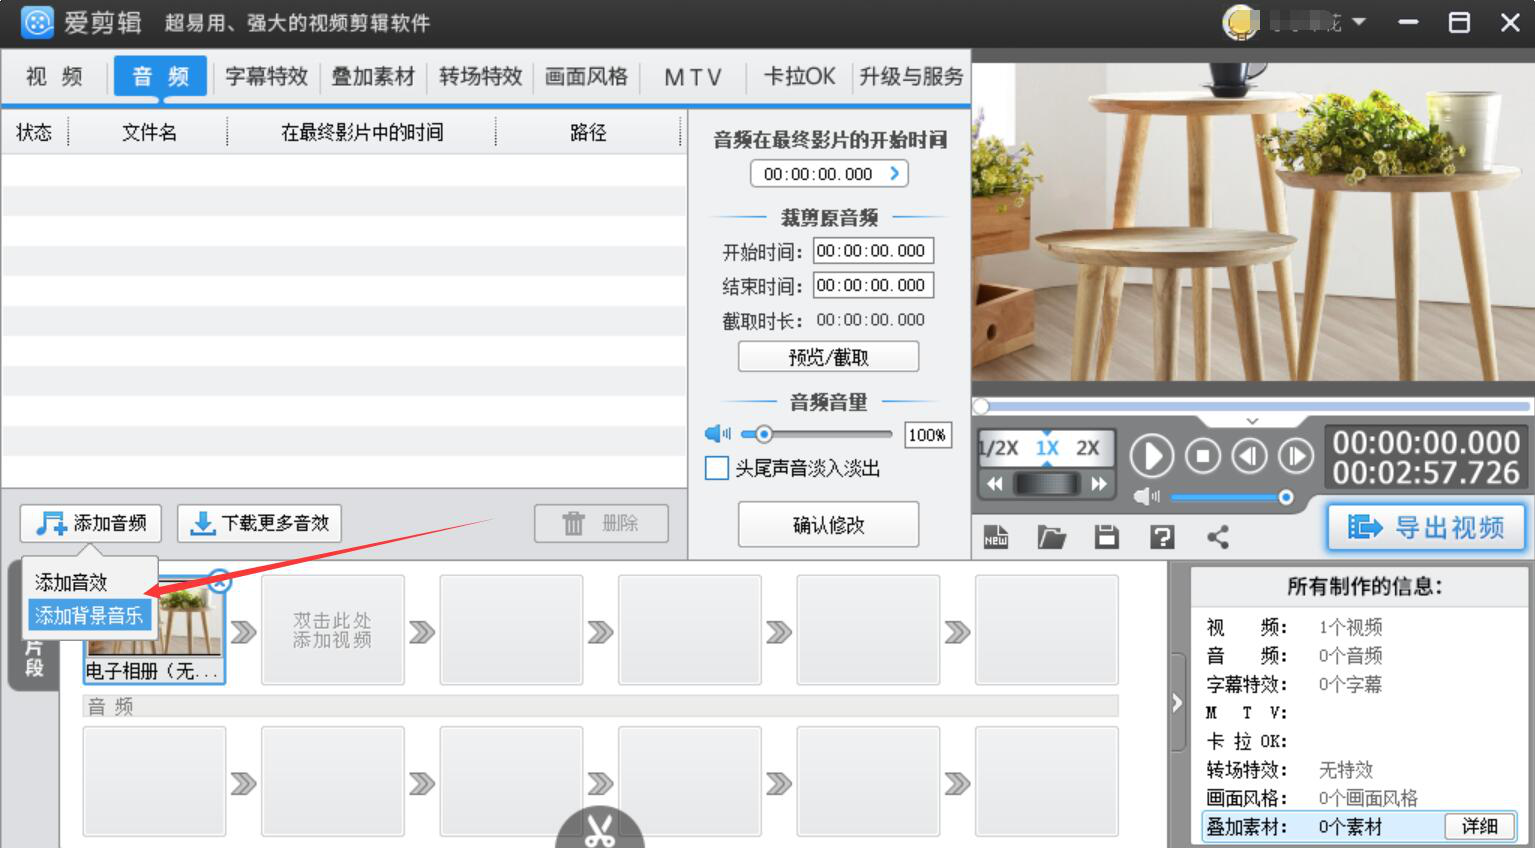Click the 双击此处添加视频 placeholder slot
The width and height of the screenshot is (1535, 848).
pyautogui.click(x=333, y=630)
